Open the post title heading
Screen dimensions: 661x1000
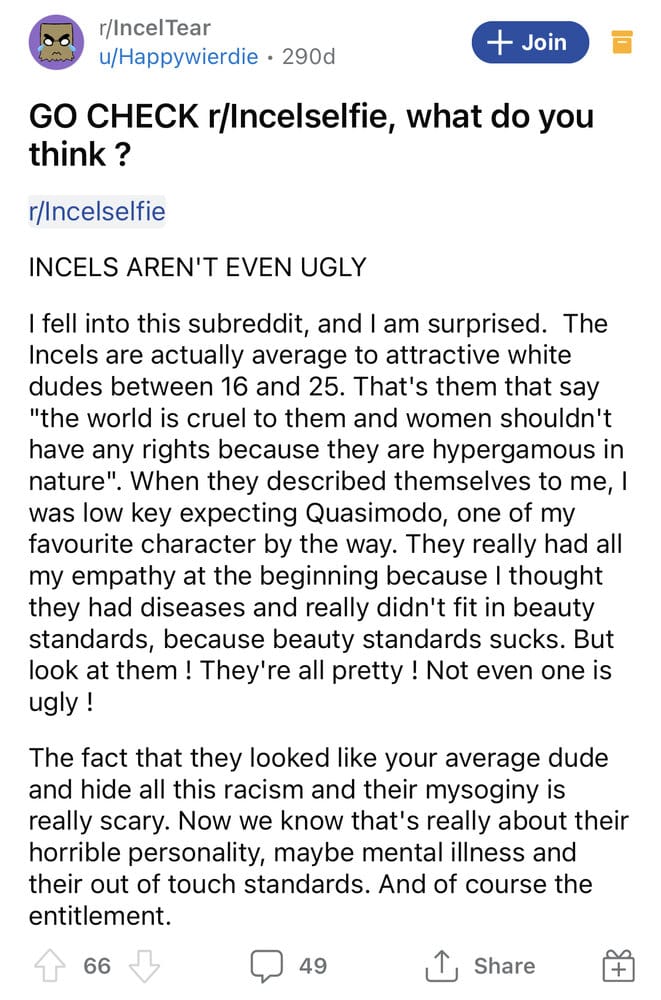[310, 135]
